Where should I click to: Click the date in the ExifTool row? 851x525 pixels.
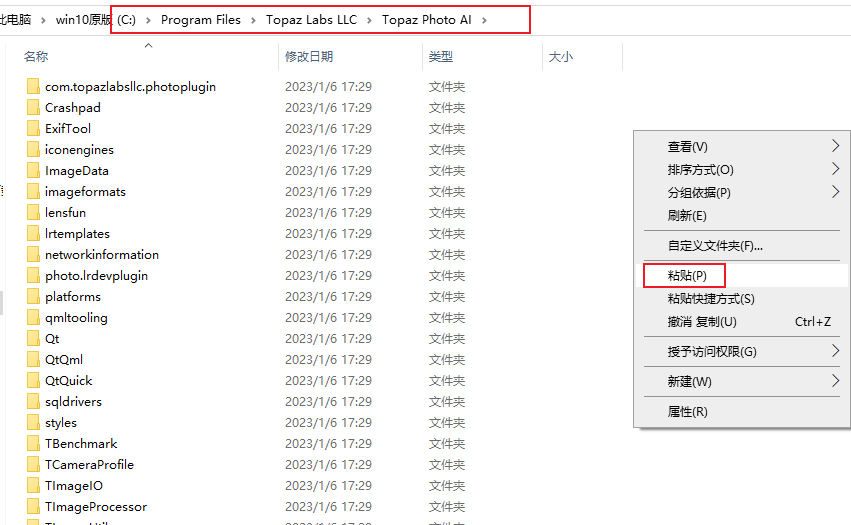click(x=328, y=129)
